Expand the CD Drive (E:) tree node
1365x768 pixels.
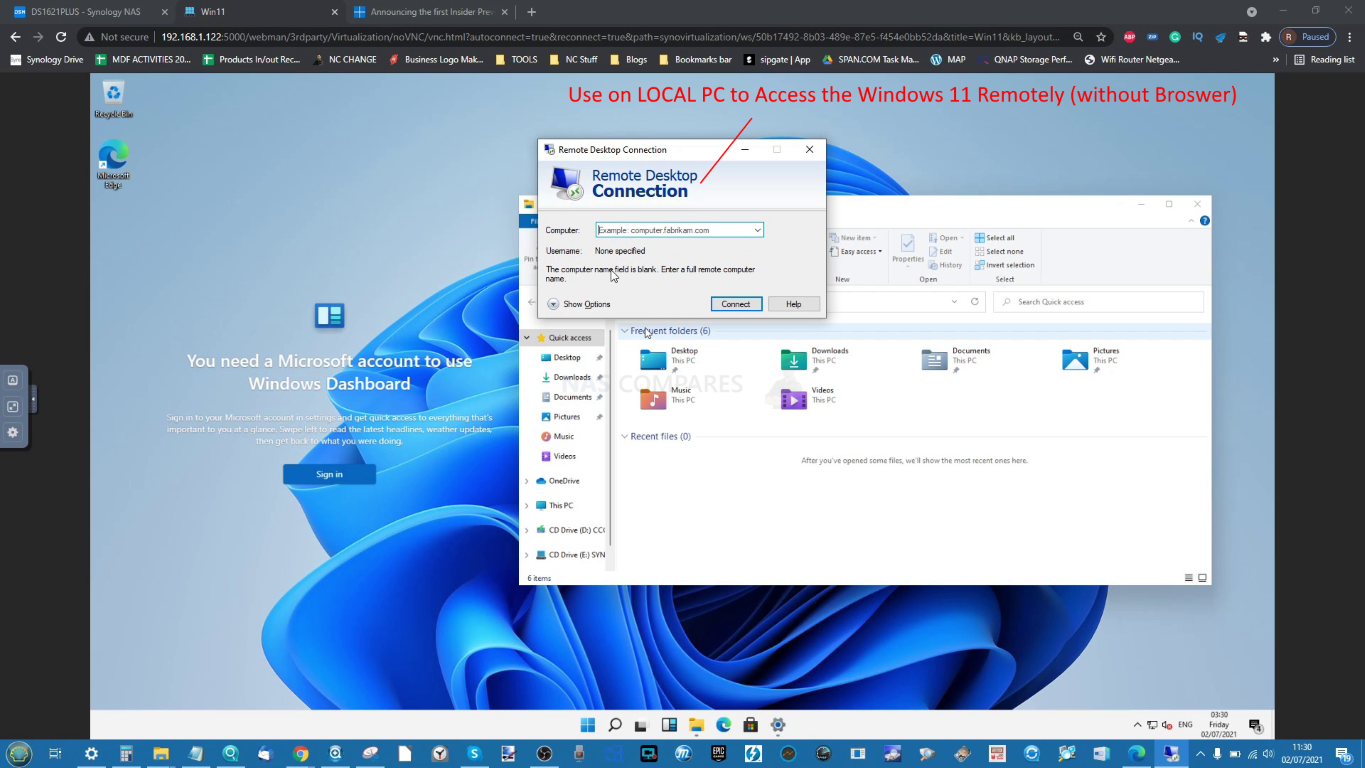tap(528, 555)
